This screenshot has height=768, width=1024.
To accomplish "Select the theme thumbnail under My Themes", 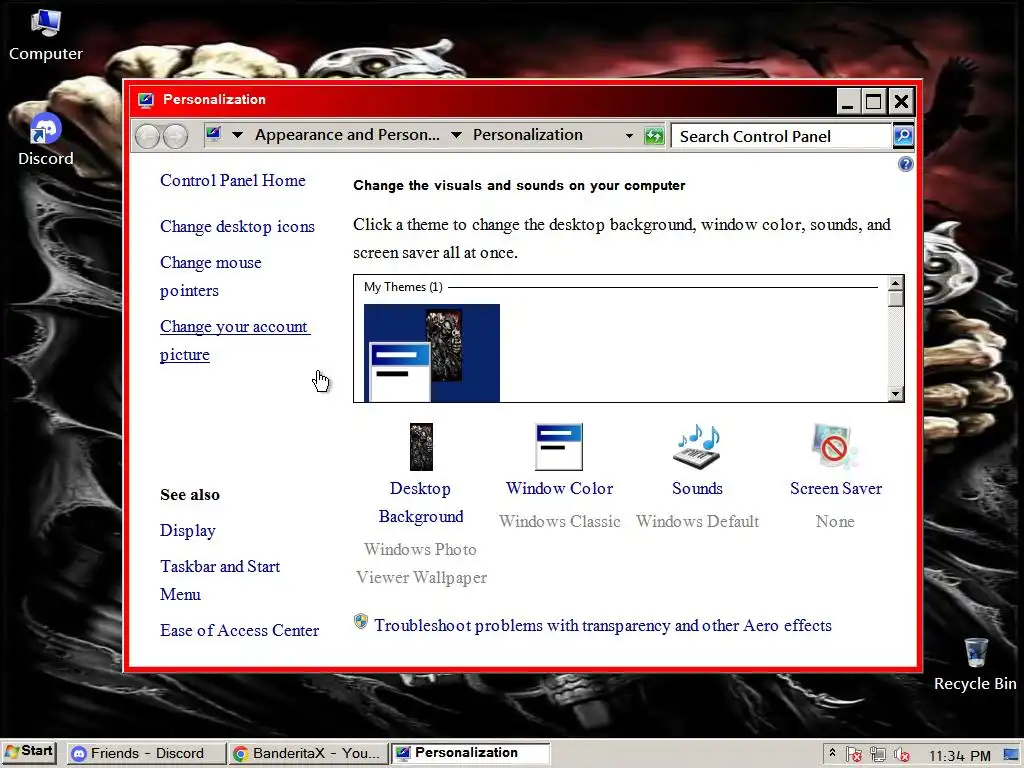I will (x=432, y=353).
